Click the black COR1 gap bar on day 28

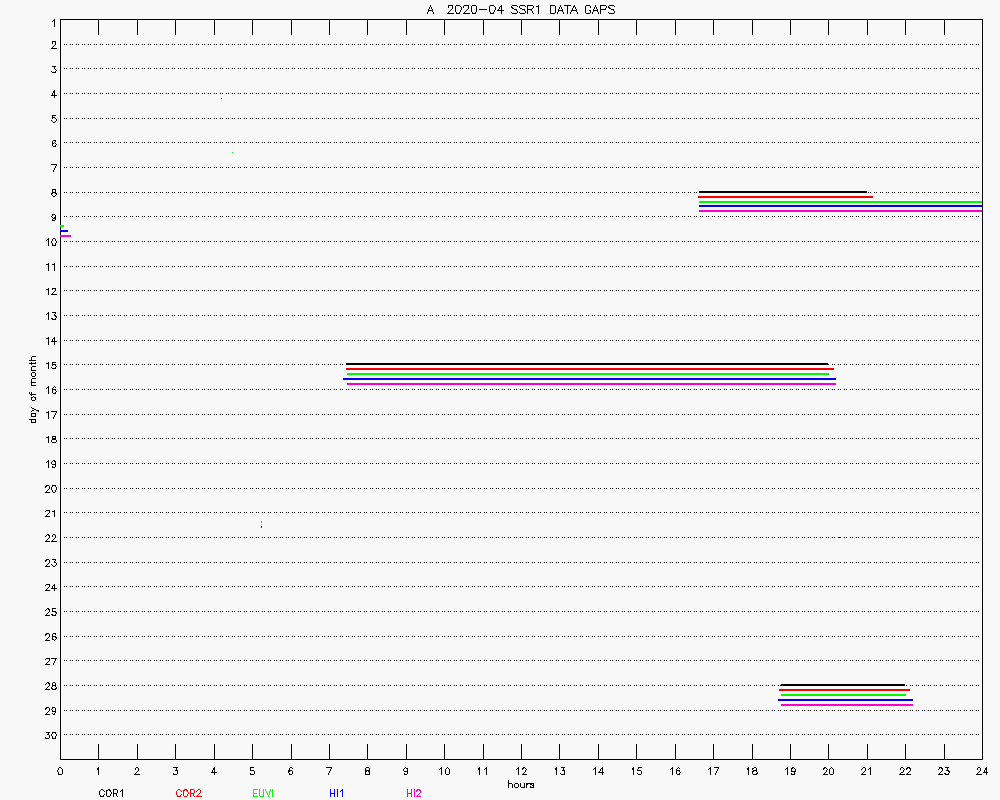[x=842, y=685]
